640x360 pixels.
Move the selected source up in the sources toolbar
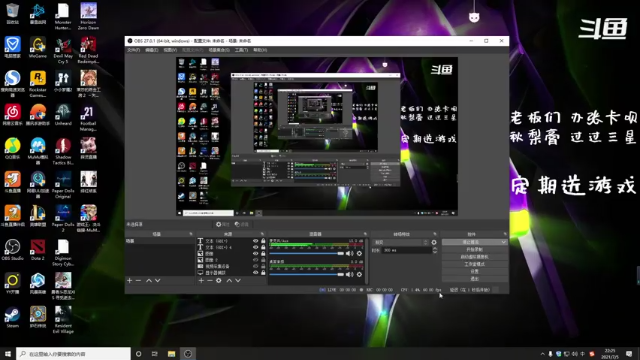click(229, 280)
